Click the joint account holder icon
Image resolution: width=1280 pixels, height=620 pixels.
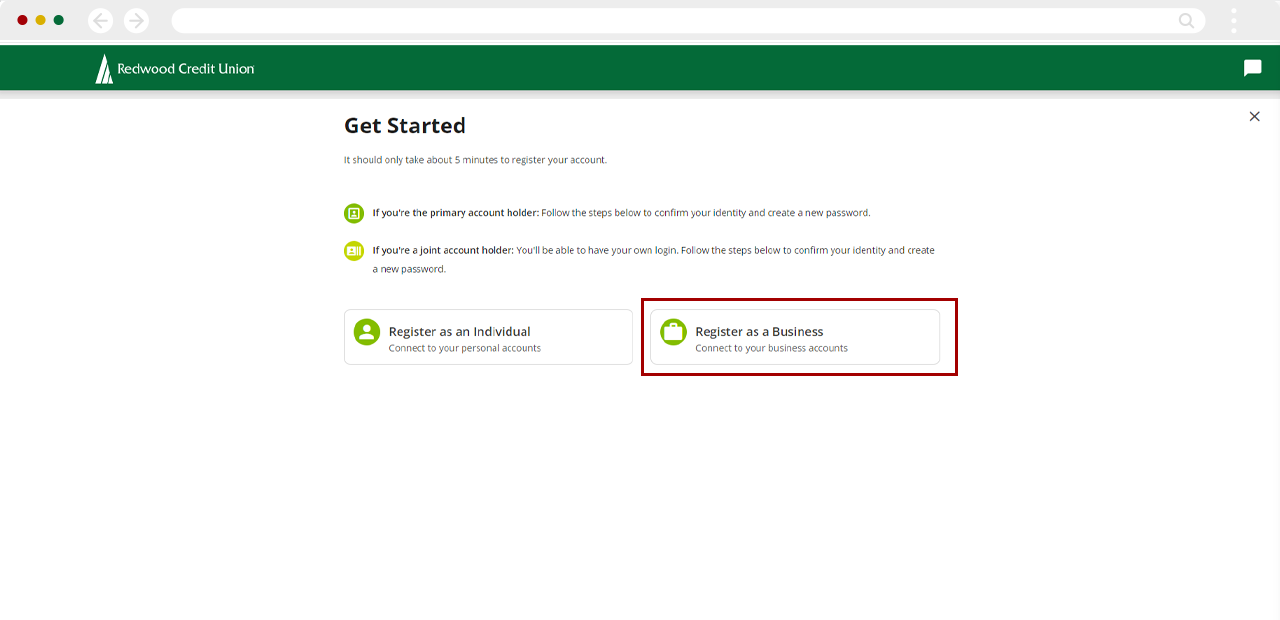(354, 251)
